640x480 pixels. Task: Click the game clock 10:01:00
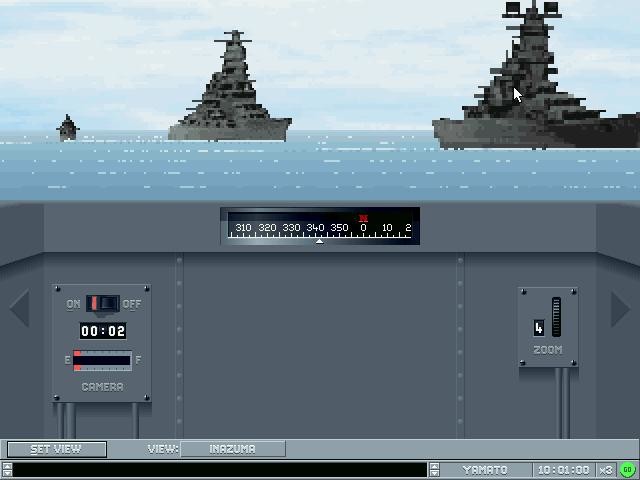point(563,470)
